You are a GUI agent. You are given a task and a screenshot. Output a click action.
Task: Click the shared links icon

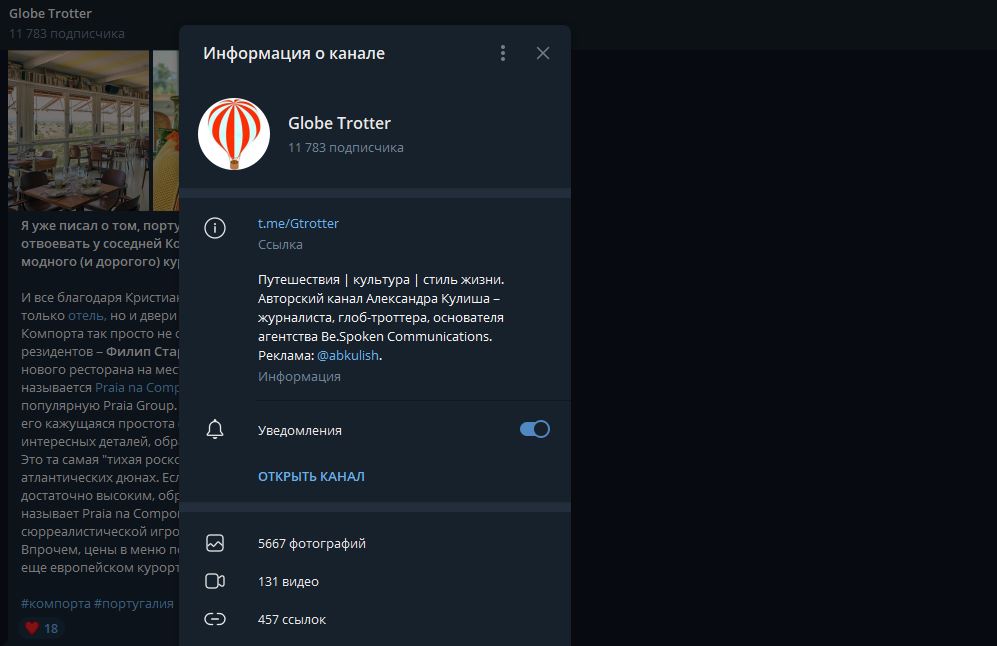coord(214,619)
